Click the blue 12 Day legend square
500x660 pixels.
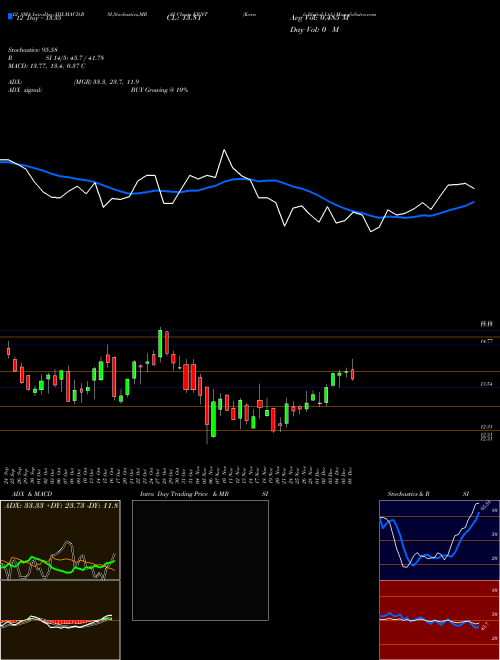(x=10, y=16)
